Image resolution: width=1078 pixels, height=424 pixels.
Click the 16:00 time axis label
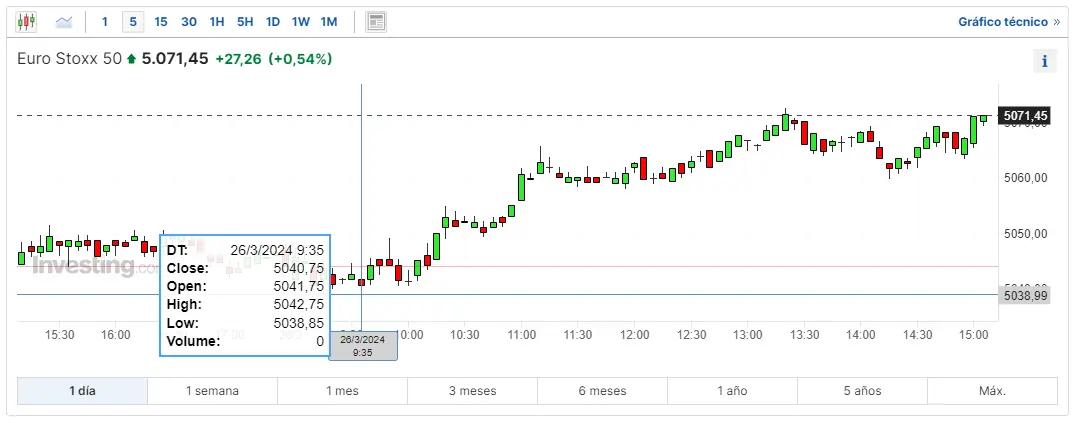pos(116,335)
